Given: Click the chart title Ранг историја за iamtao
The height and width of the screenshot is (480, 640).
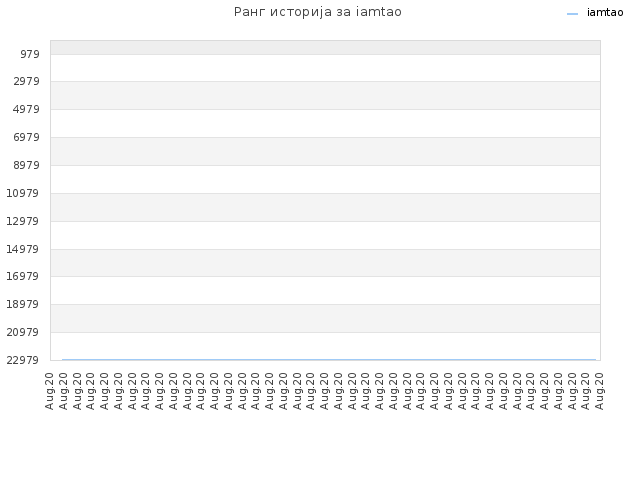Looking at the screenshot, I should (318, 12).
